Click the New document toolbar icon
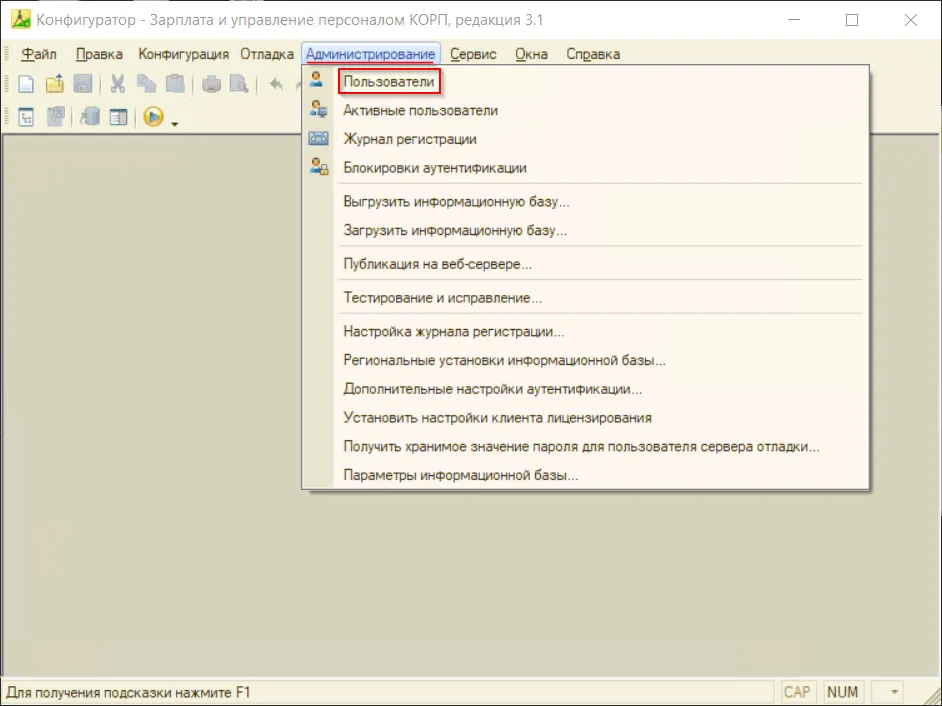This screenshot has height=706, width=942. point(27,84)
